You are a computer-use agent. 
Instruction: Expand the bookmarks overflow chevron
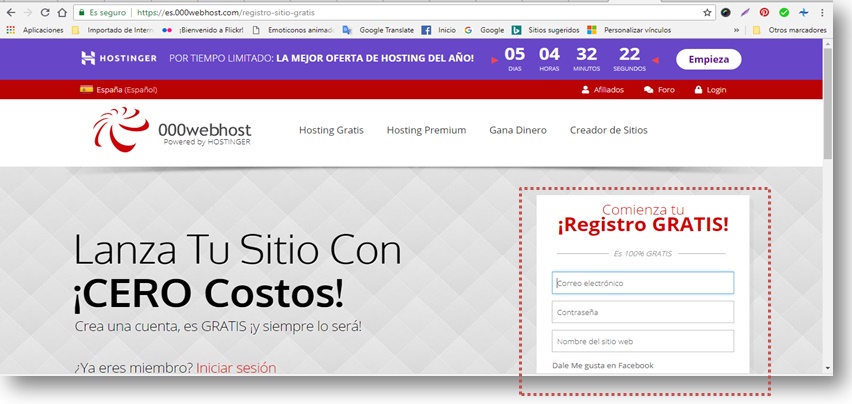pyautogui.click(x=737, y=30)
